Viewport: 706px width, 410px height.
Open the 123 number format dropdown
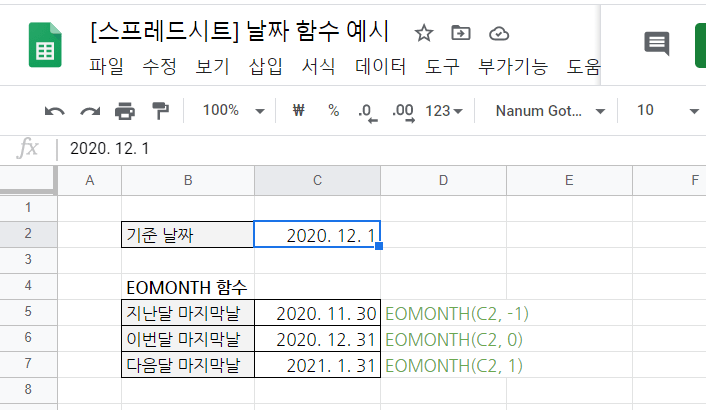[x=443, y=111]
